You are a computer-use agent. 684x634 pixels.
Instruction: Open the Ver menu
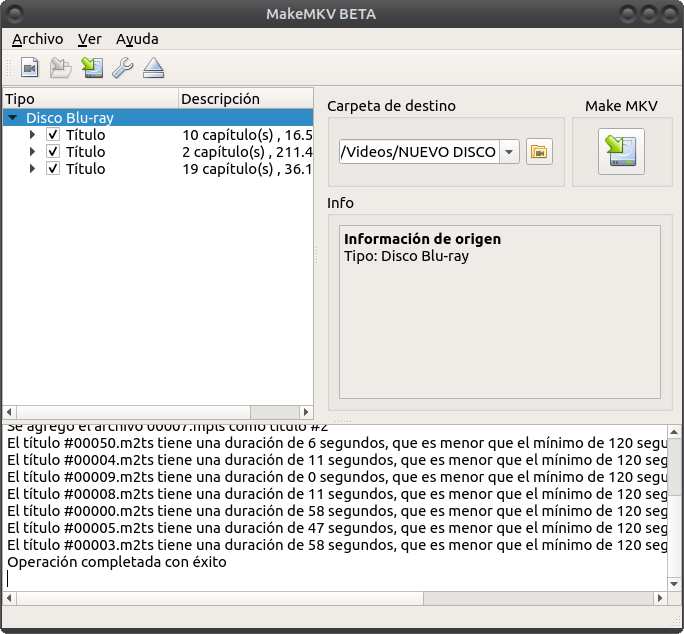89,39
